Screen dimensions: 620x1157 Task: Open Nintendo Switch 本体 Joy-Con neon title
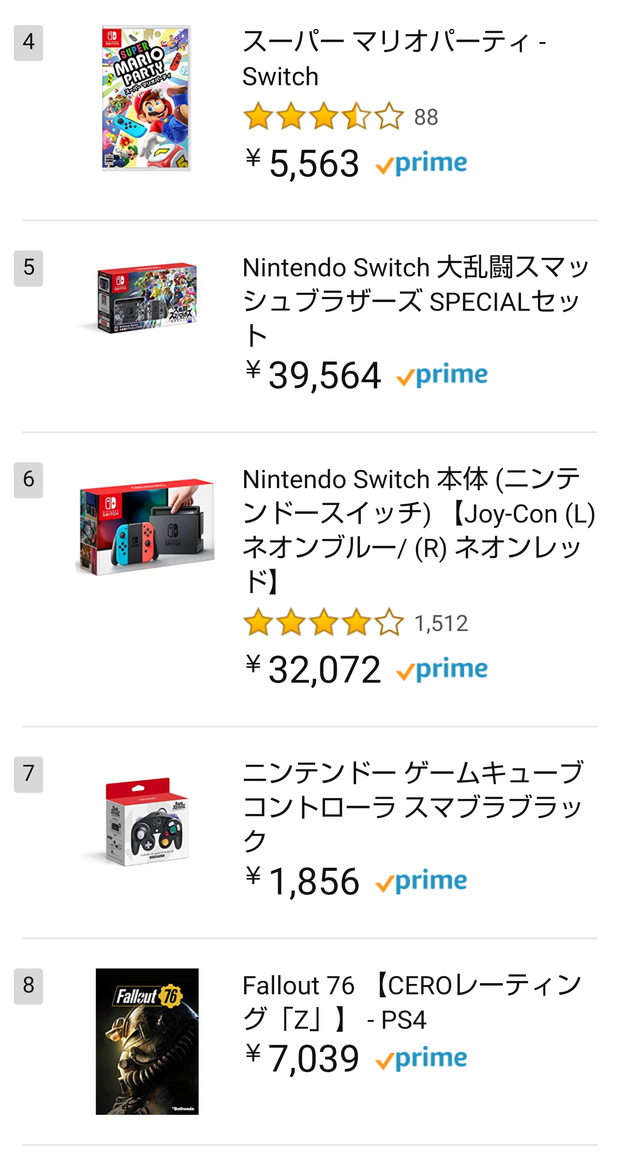click(x=419, y=531)
